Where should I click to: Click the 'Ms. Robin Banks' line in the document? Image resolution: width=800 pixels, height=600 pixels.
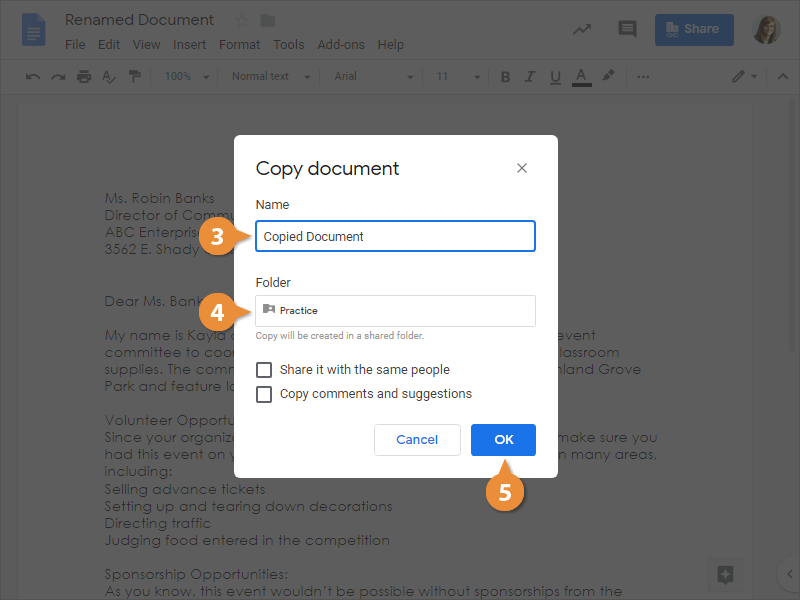coord(159,198)
